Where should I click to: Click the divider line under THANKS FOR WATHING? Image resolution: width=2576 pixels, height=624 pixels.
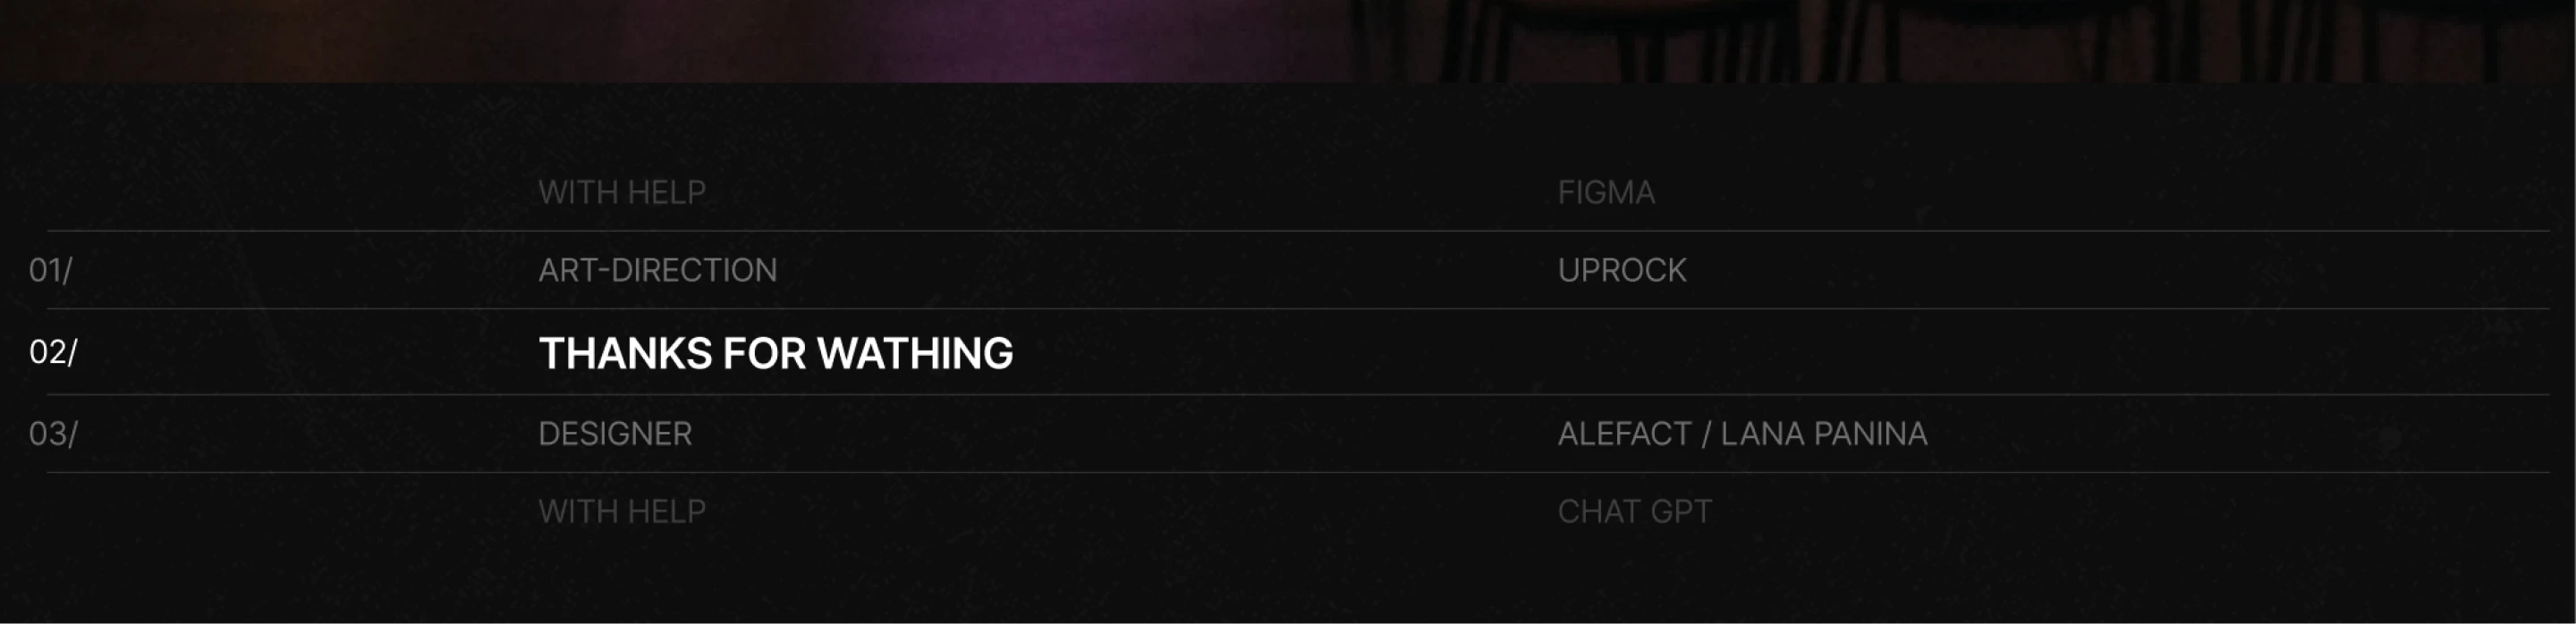pos(1298,395)
